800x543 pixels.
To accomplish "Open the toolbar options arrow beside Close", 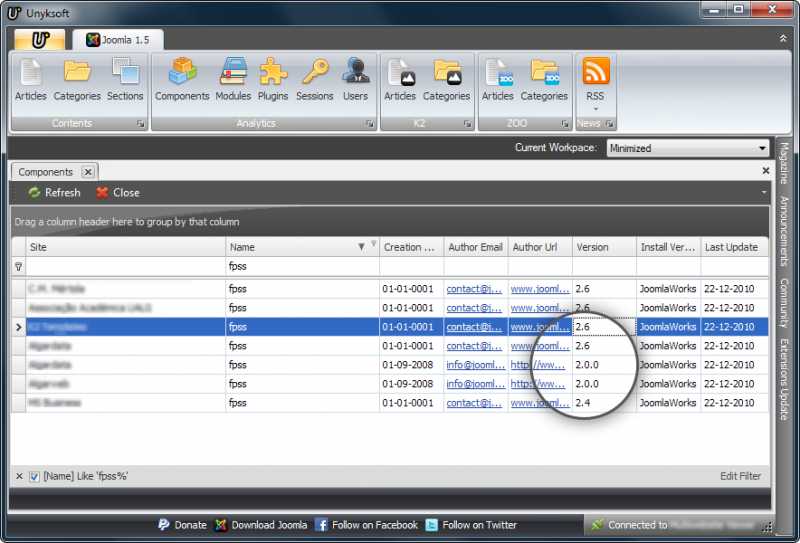I will click(x=764, y=192).
